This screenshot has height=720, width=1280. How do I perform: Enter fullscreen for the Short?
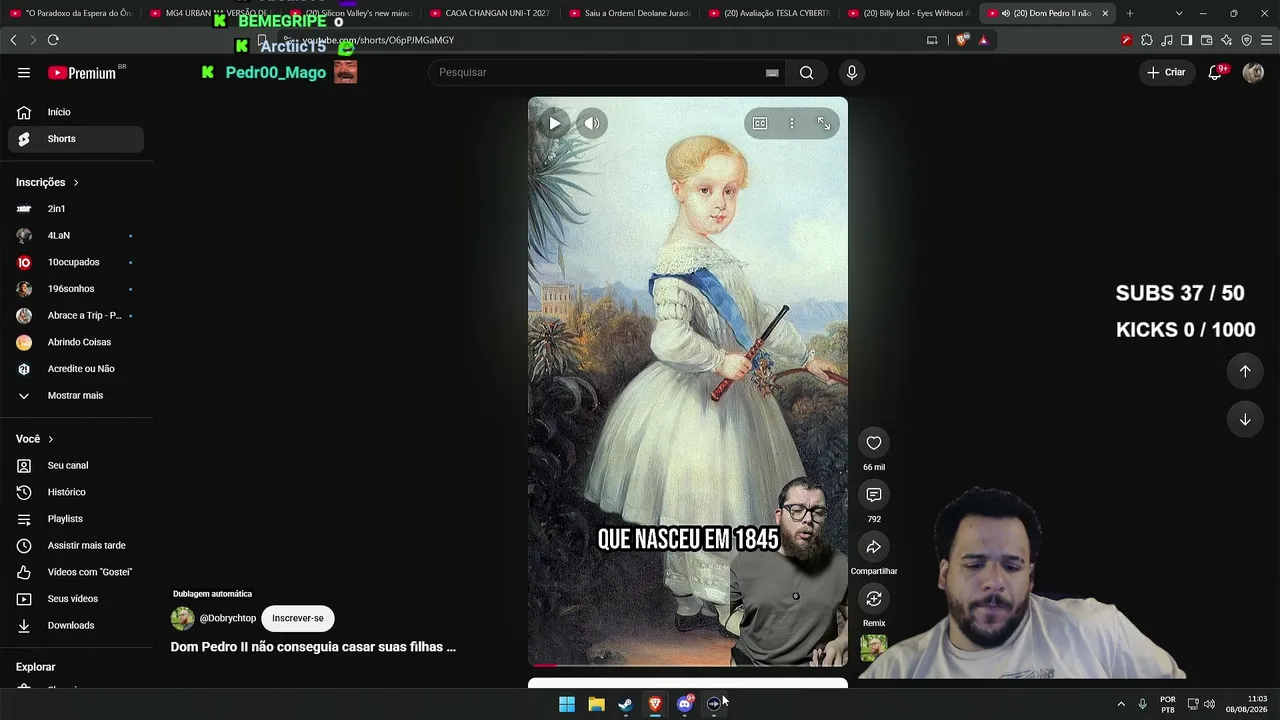pos(824,124)
